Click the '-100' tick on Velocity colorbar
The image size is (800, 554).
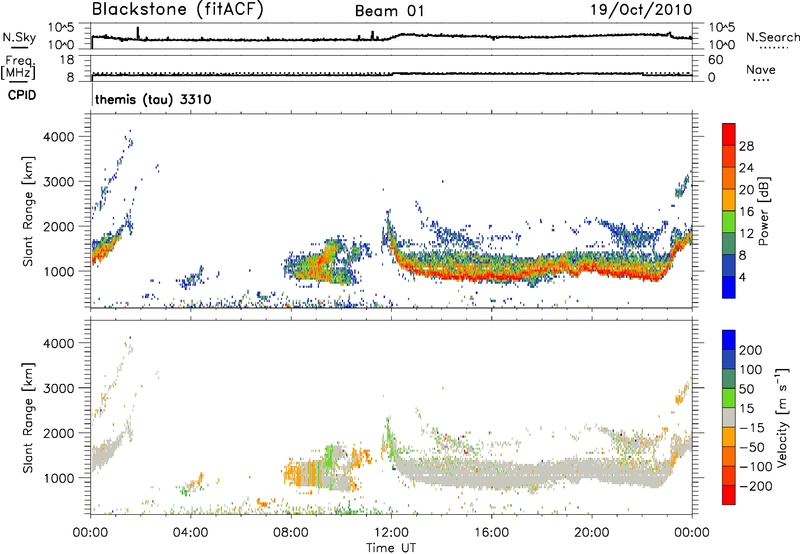tap(755, 467)
